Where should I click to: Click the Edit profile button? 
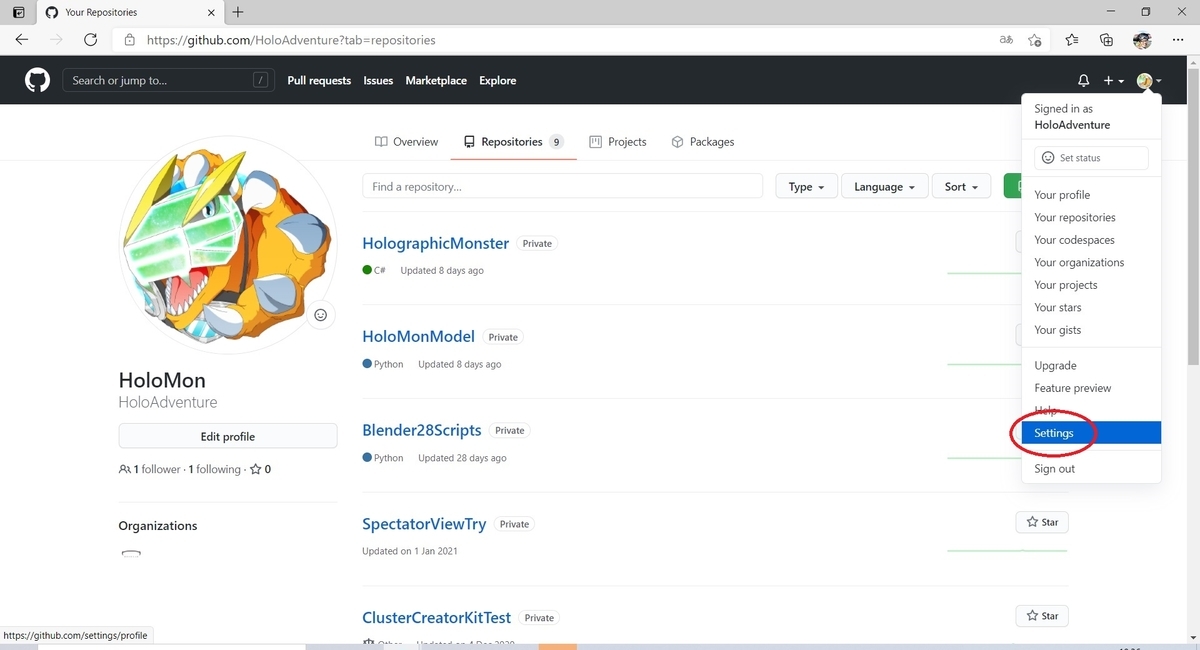pyautogui.click(x=227, y=436)
